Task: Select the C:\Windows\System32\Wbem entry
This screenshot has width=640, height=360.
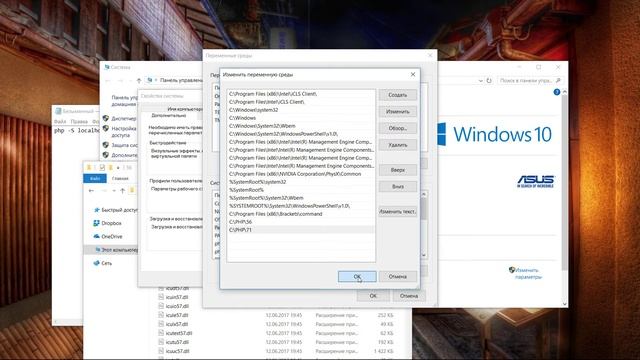Action: coord(301,126)
